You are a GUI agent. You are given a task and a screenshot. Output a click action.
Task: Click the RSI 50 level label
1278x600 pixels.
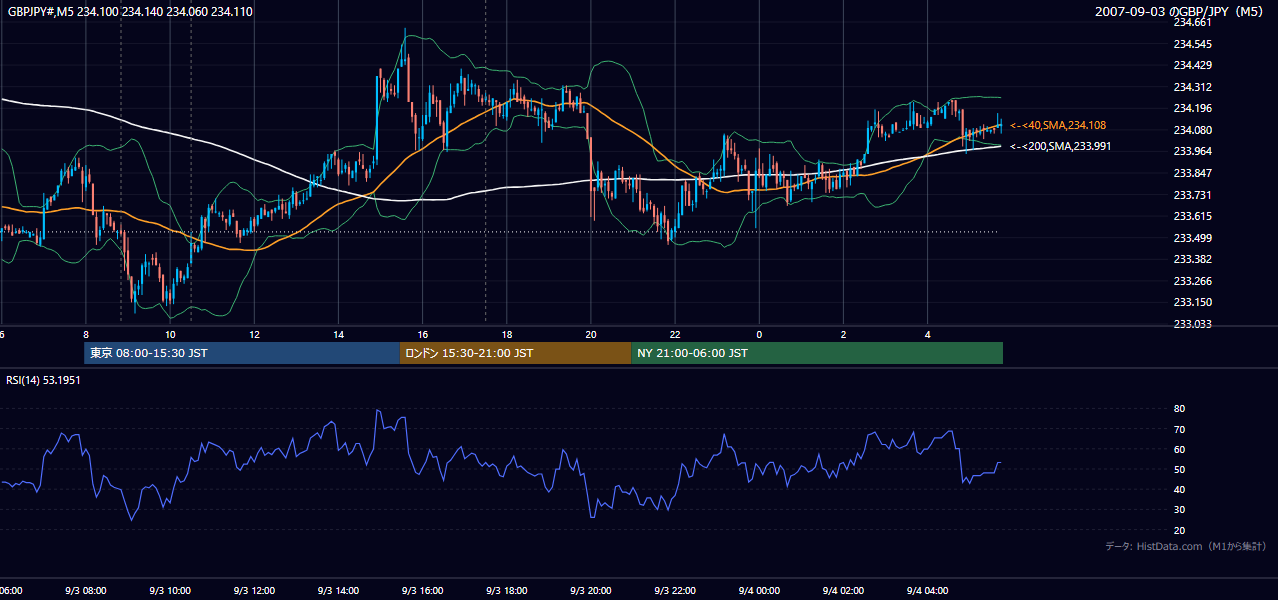[1179, 469]
